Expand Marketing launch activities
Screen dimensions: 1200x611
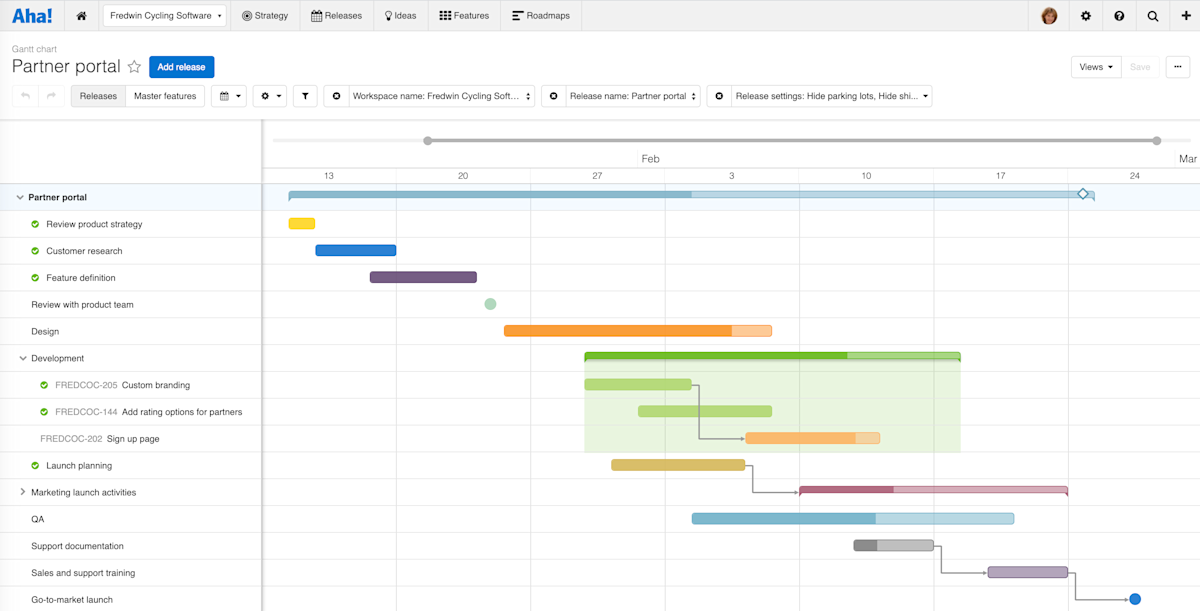[x=22, y=492]
